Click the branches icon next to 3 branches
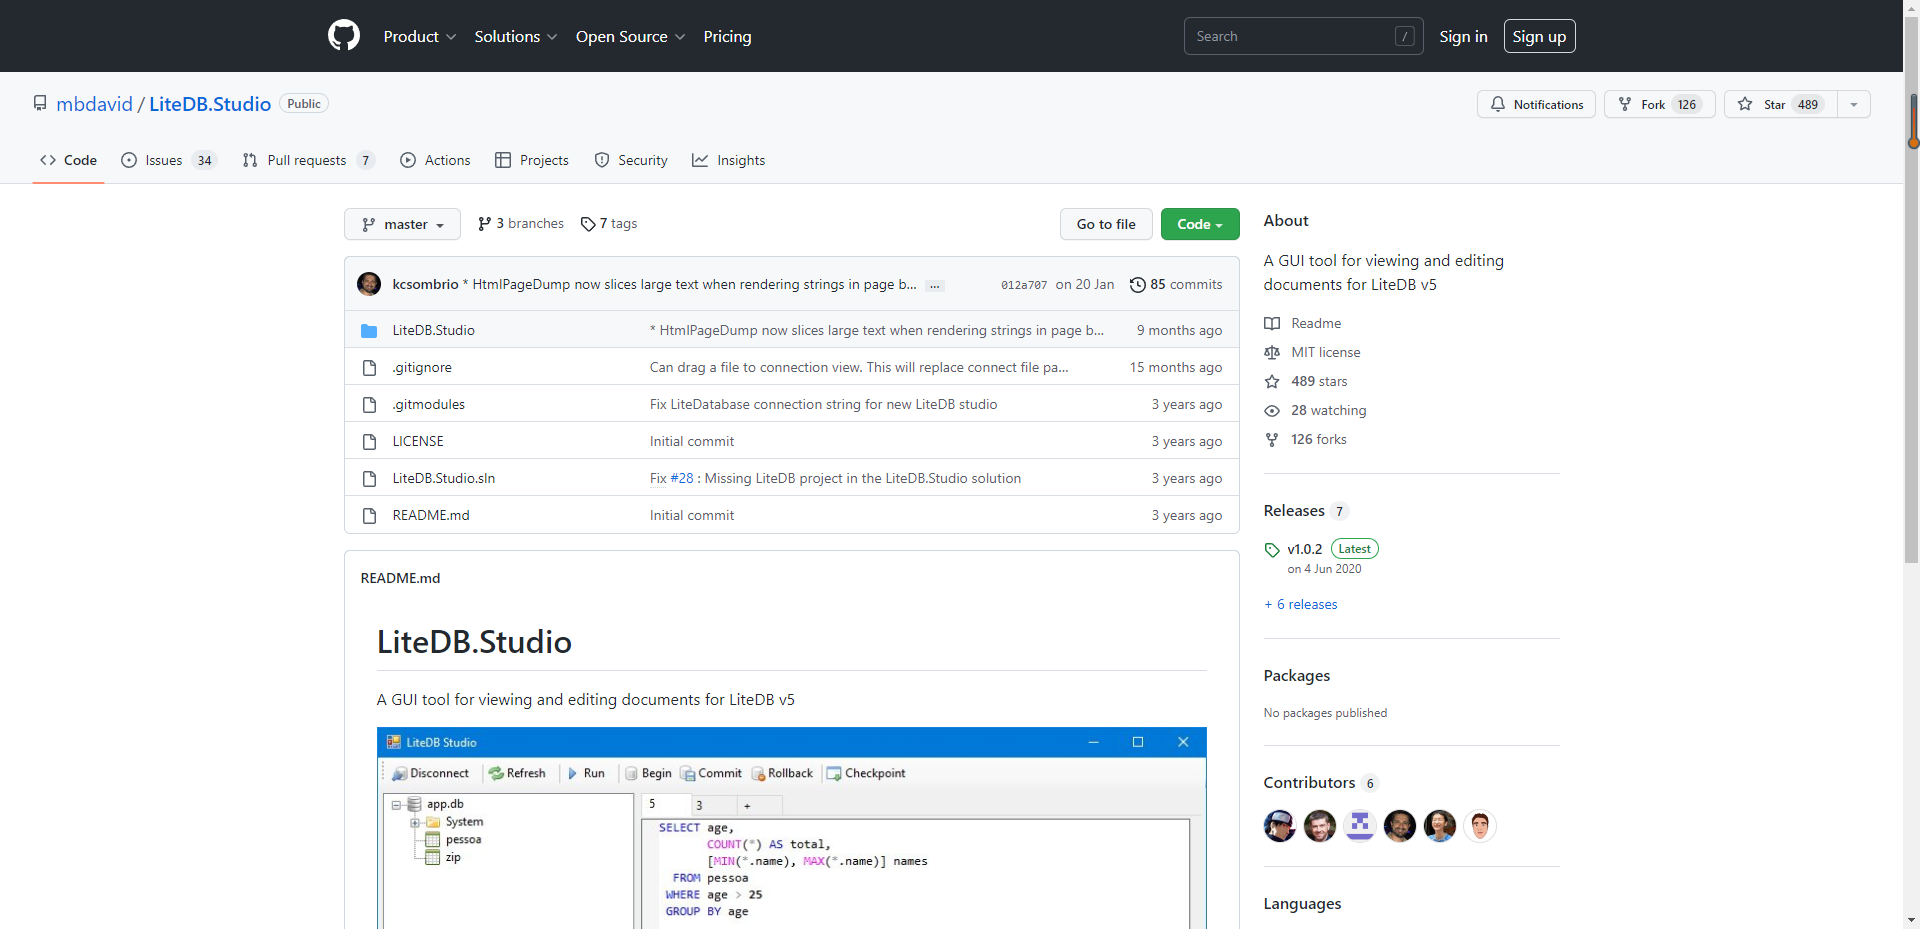Image resolution: width=1920 pixels, height=929 pixels. click(484, 224)
